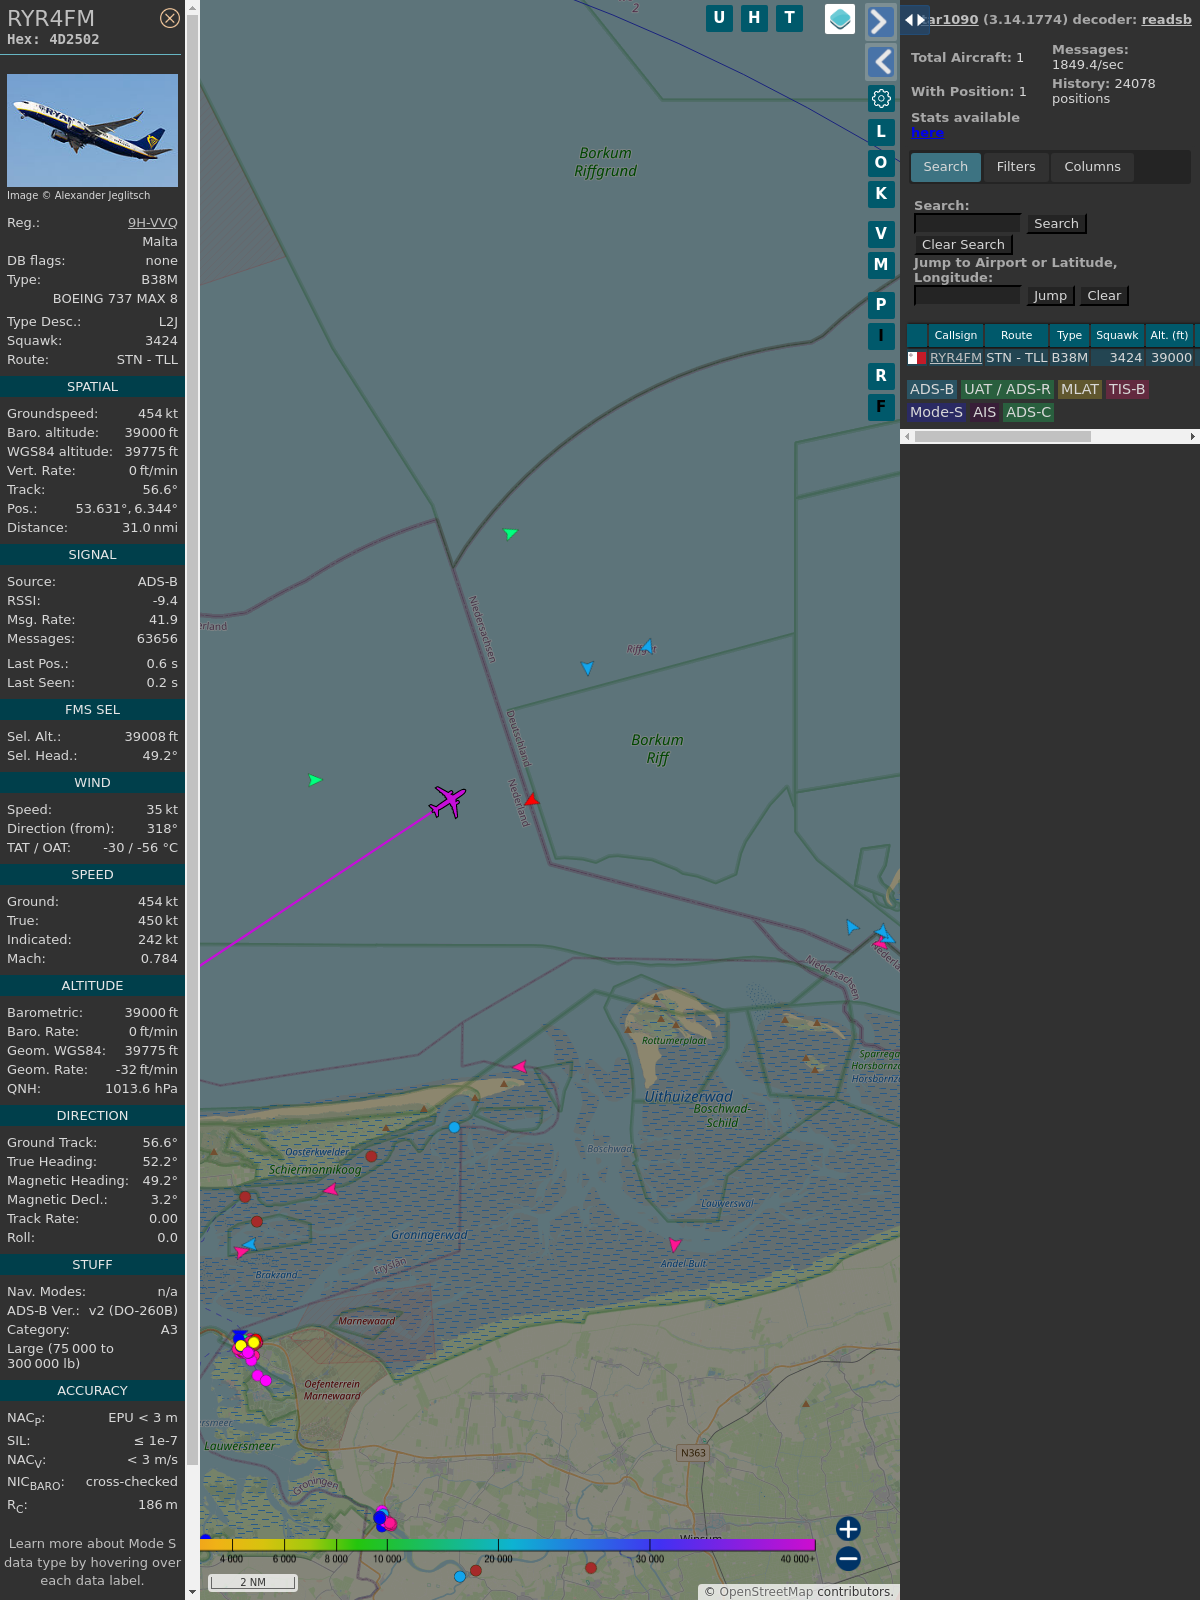Toggle the U map button
Screen dimensions: 1200x1600
(x=719, y=18)
